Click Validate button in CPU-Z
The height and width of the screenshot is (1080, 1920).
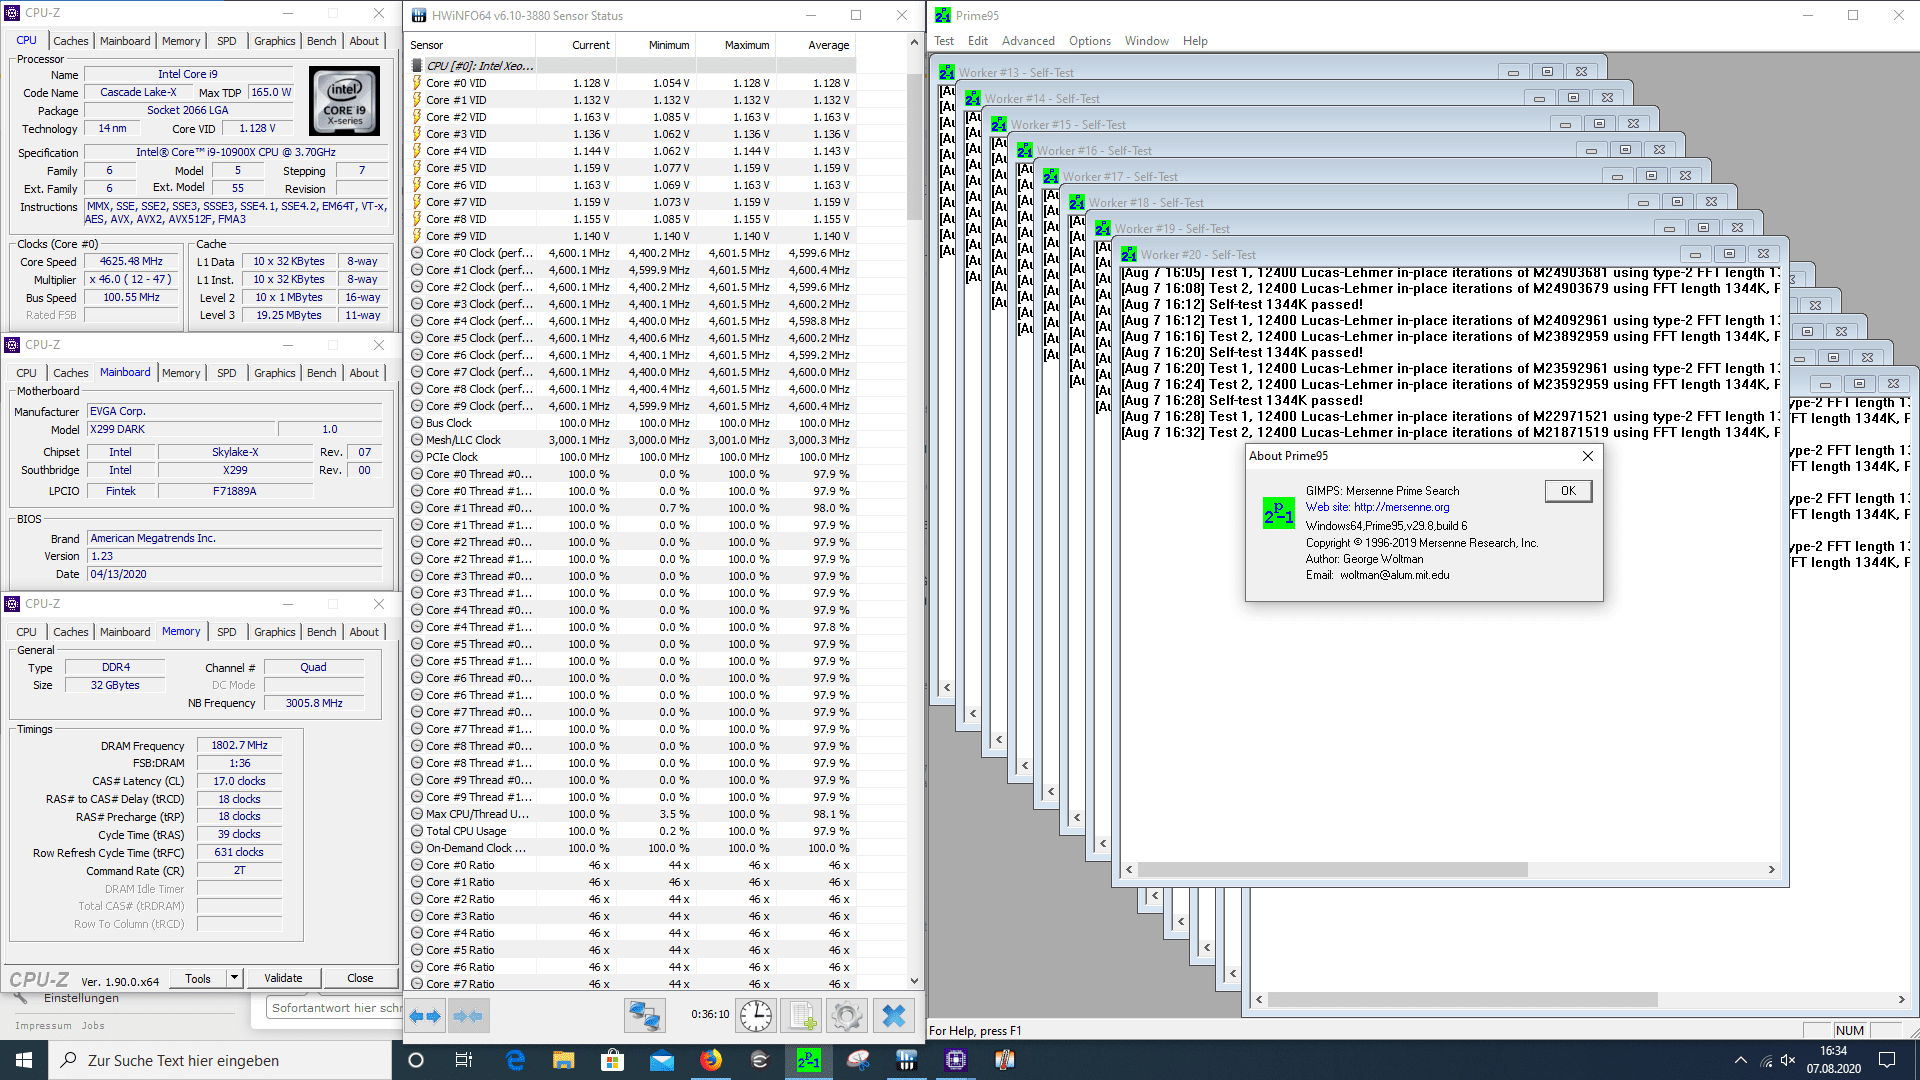[x=283, y=978]
